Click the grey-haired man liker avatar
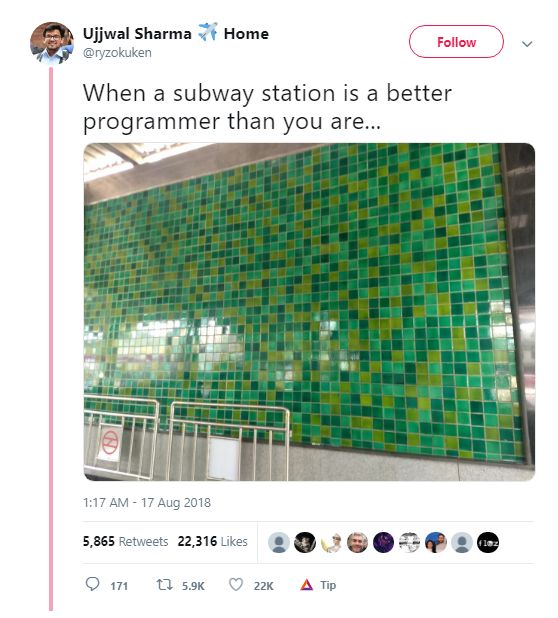 (357, 542)
